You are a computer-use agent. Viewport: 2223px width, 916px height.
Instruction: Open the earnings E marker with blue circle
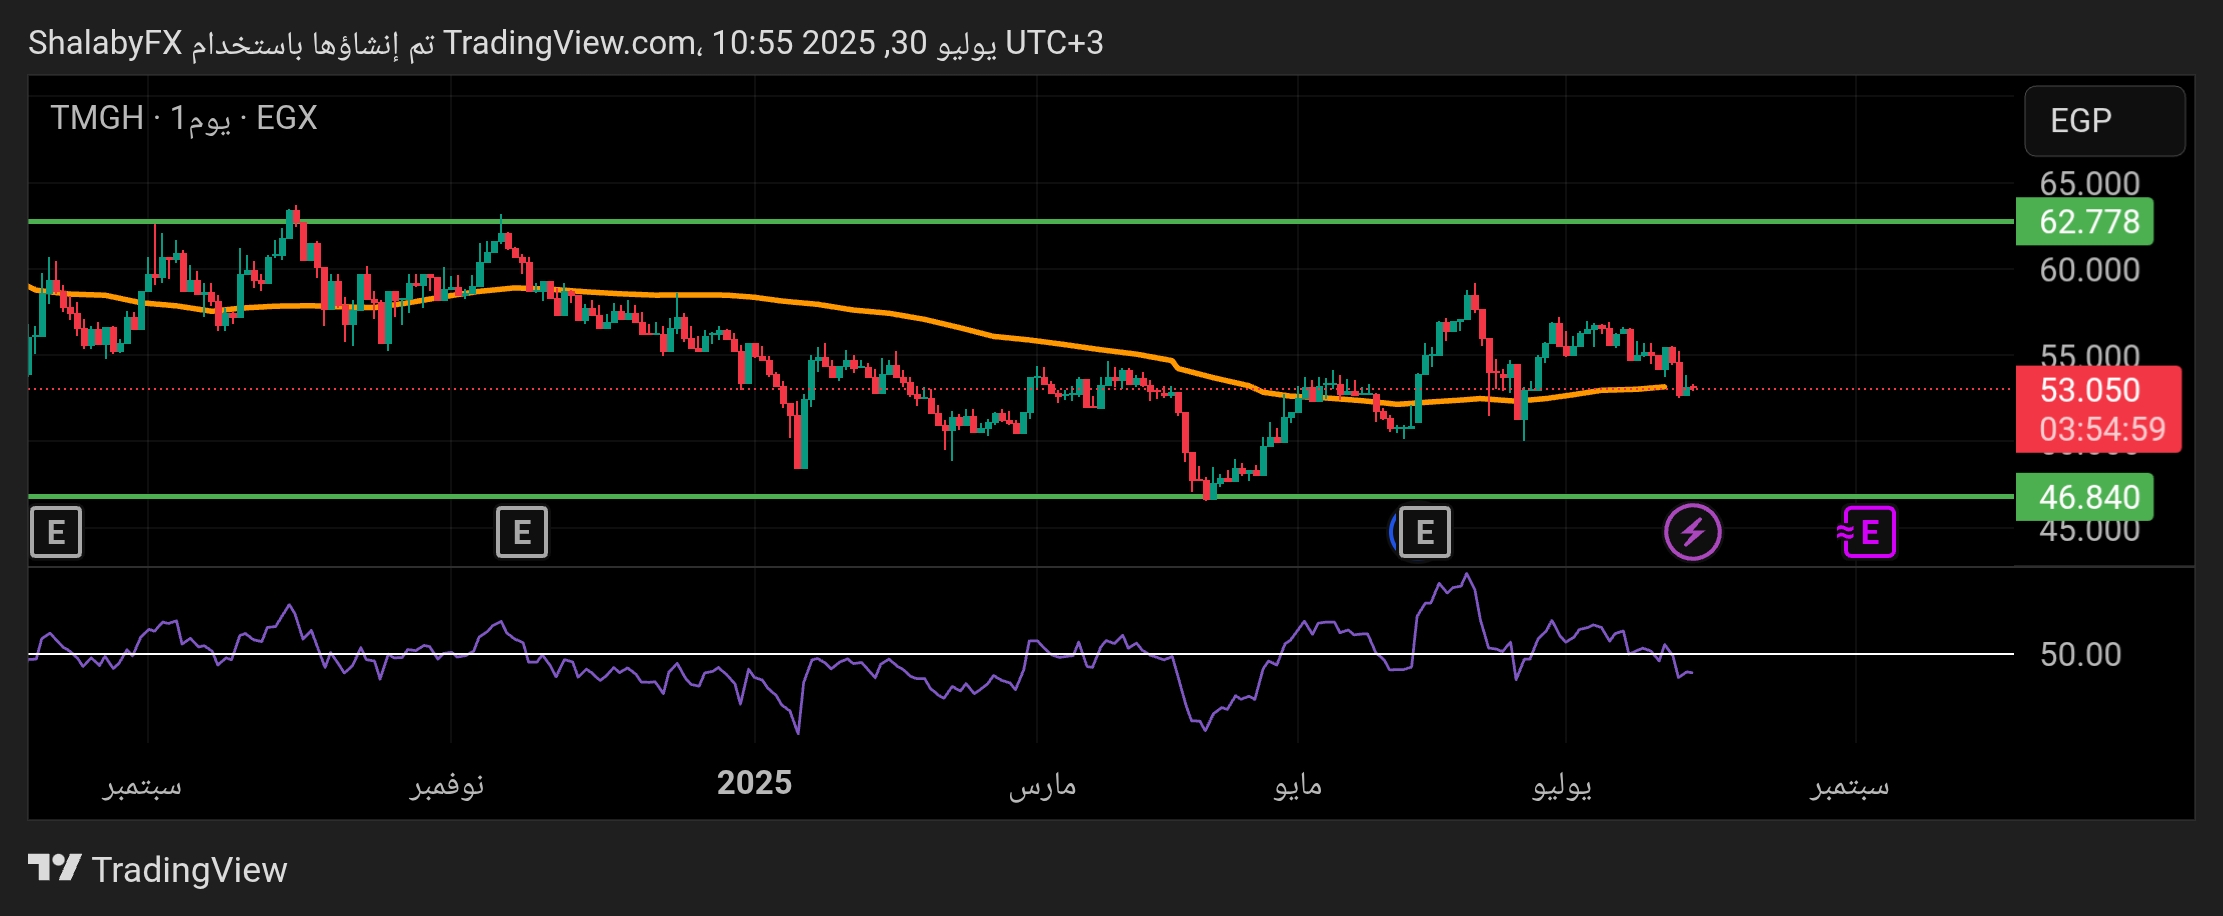(x=1423, y=532)
